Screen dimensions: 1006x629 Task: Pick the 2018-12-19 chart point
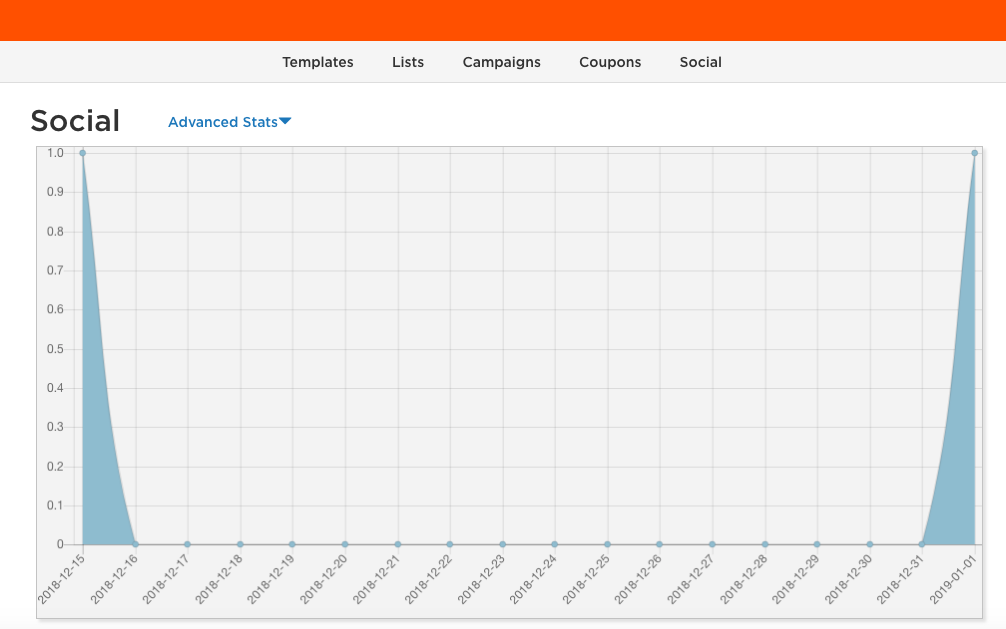pos(292,545)
